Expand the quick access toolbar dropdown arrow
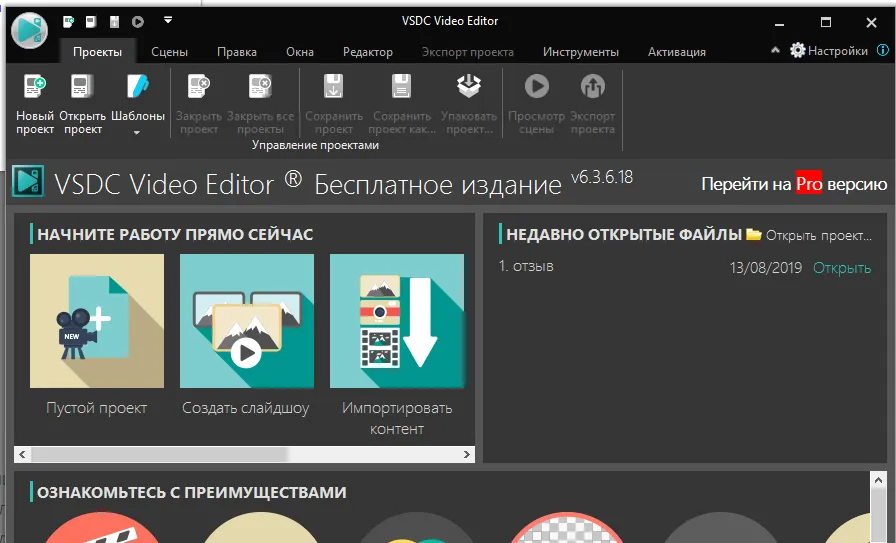This screenshot has height=543, width=896. click(168, 20)
